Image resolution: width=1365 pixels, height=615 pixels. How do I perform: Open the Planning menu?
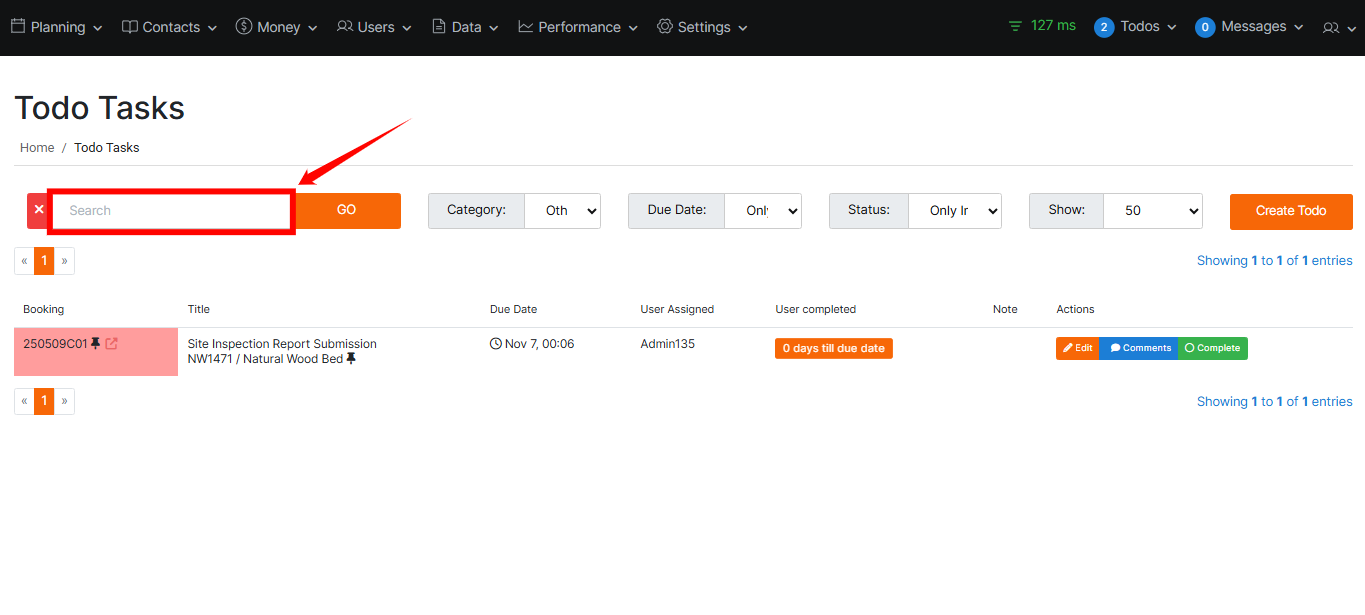point(57,27)
